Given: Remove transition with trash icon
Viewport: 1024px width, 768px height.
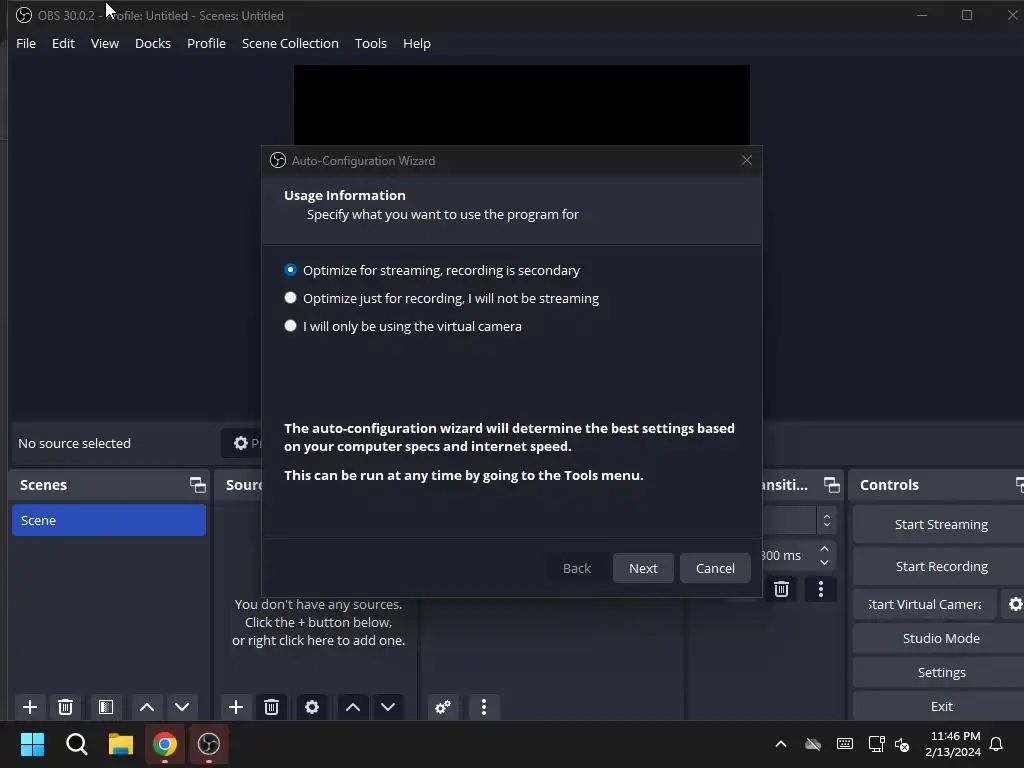Looking at the screenshot, I should coord(781,589).
